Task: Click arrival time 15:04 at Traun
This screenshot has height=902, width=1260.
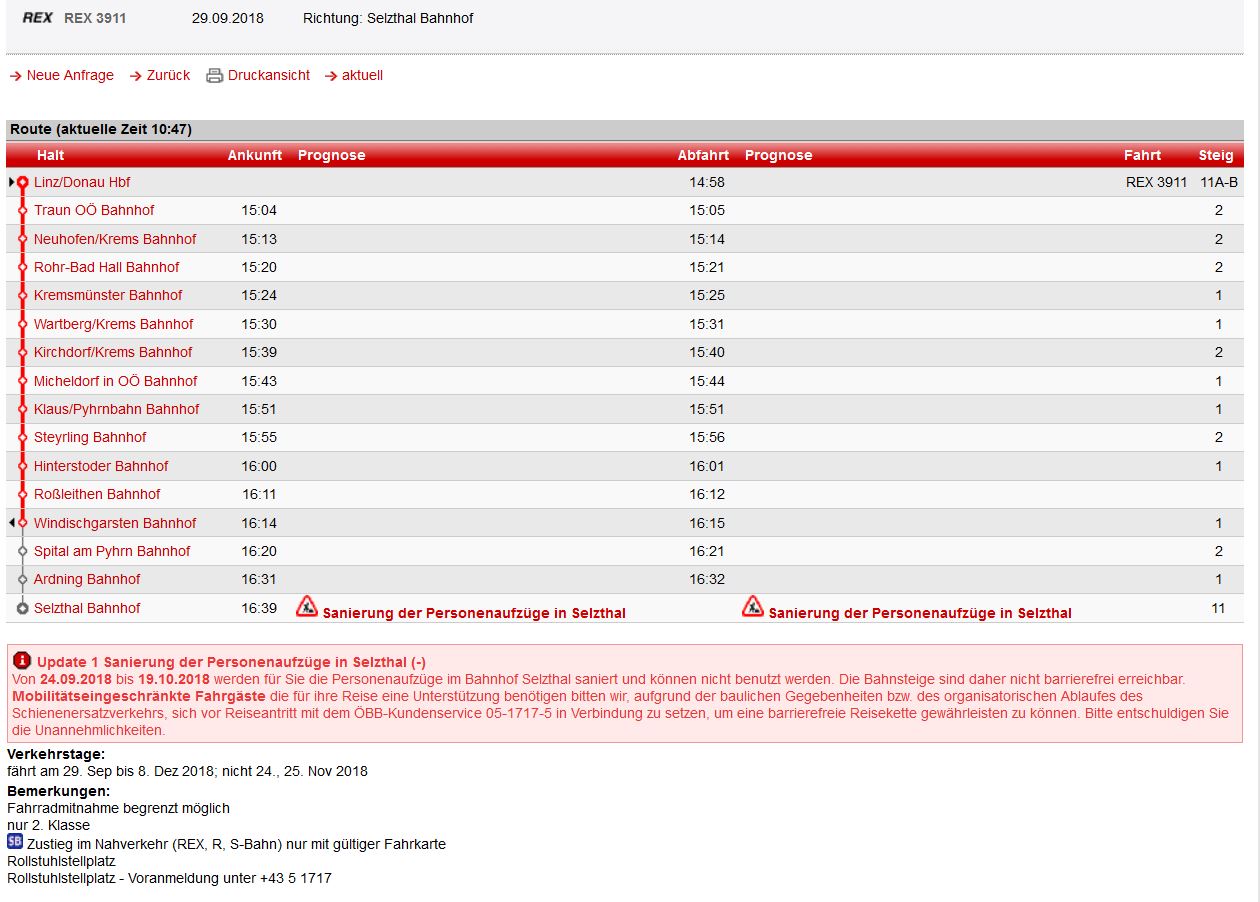Action: coord(259,210)
